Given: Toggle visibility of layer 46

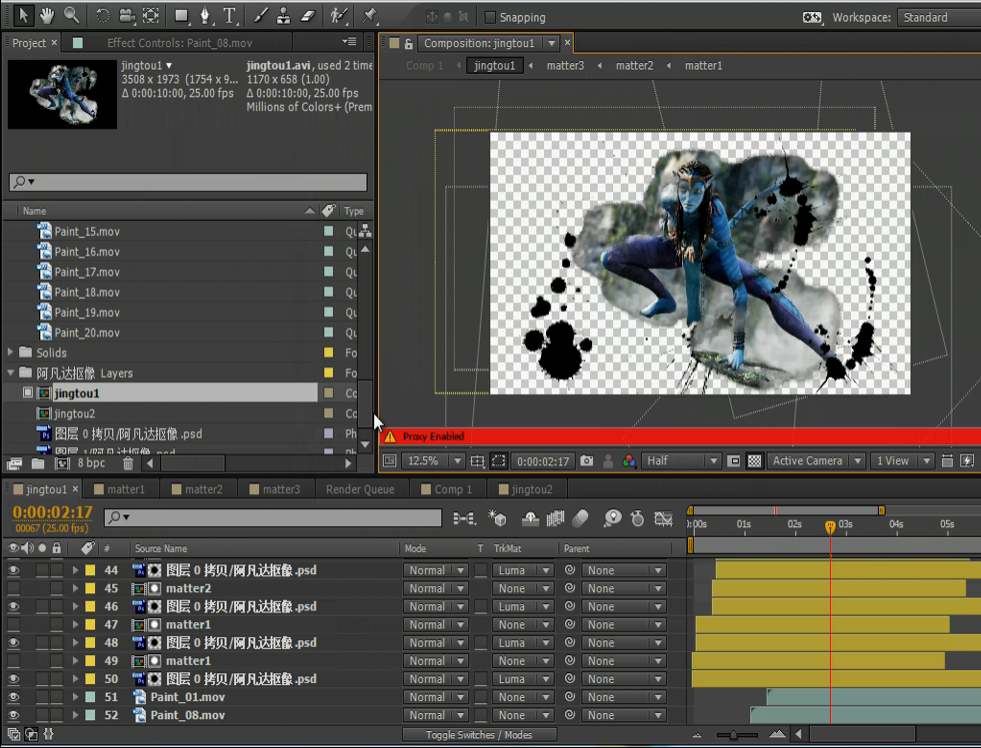Looking at the screenshot, I should [13, 607].
